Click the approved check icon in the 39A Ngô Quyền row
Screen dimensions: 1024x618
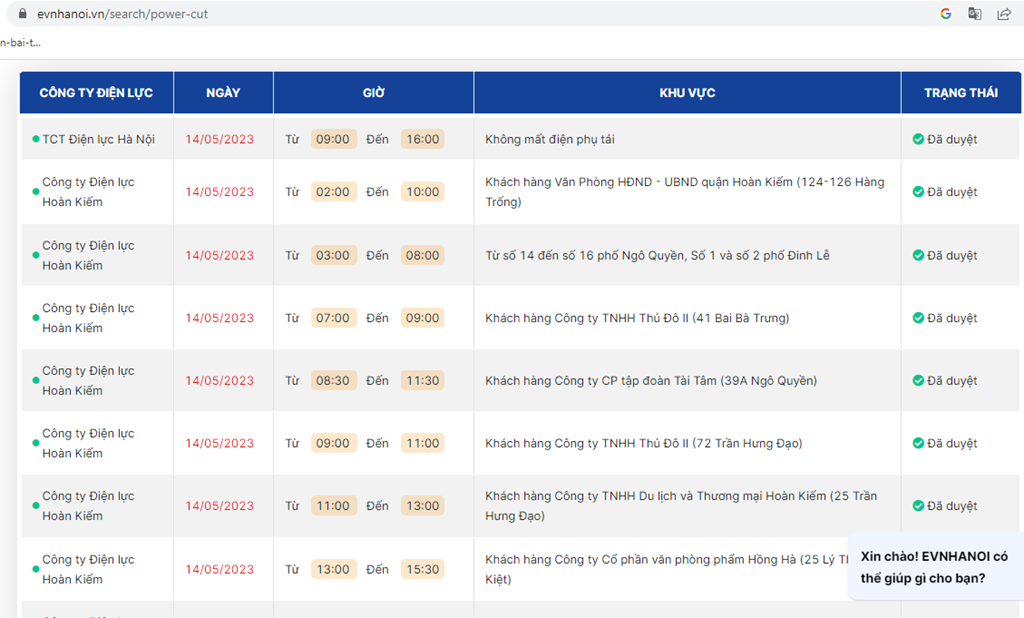(x=918, y=381)
